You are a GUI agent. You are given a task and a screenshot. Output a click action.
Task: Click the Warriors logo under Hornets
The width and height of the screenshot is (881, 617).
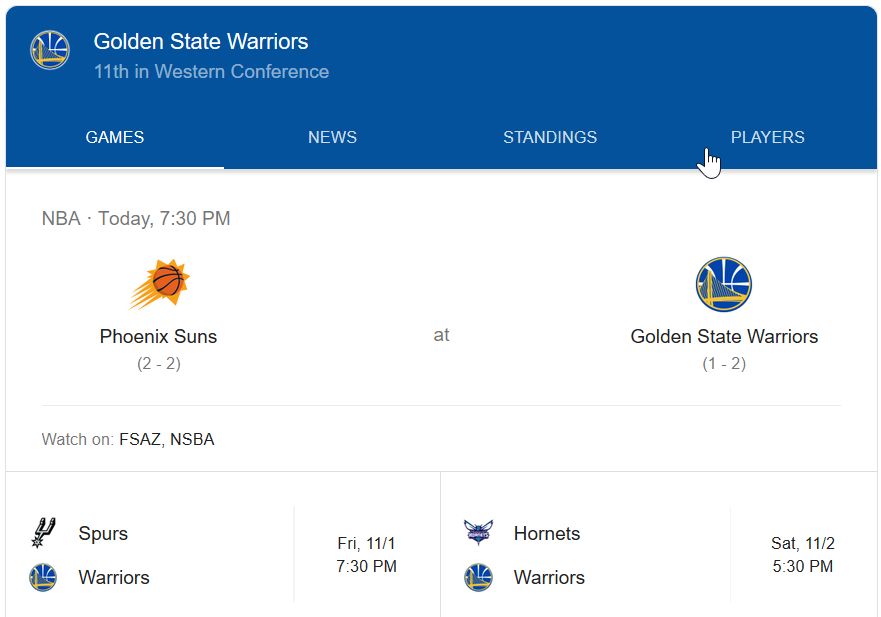[479, 577]
